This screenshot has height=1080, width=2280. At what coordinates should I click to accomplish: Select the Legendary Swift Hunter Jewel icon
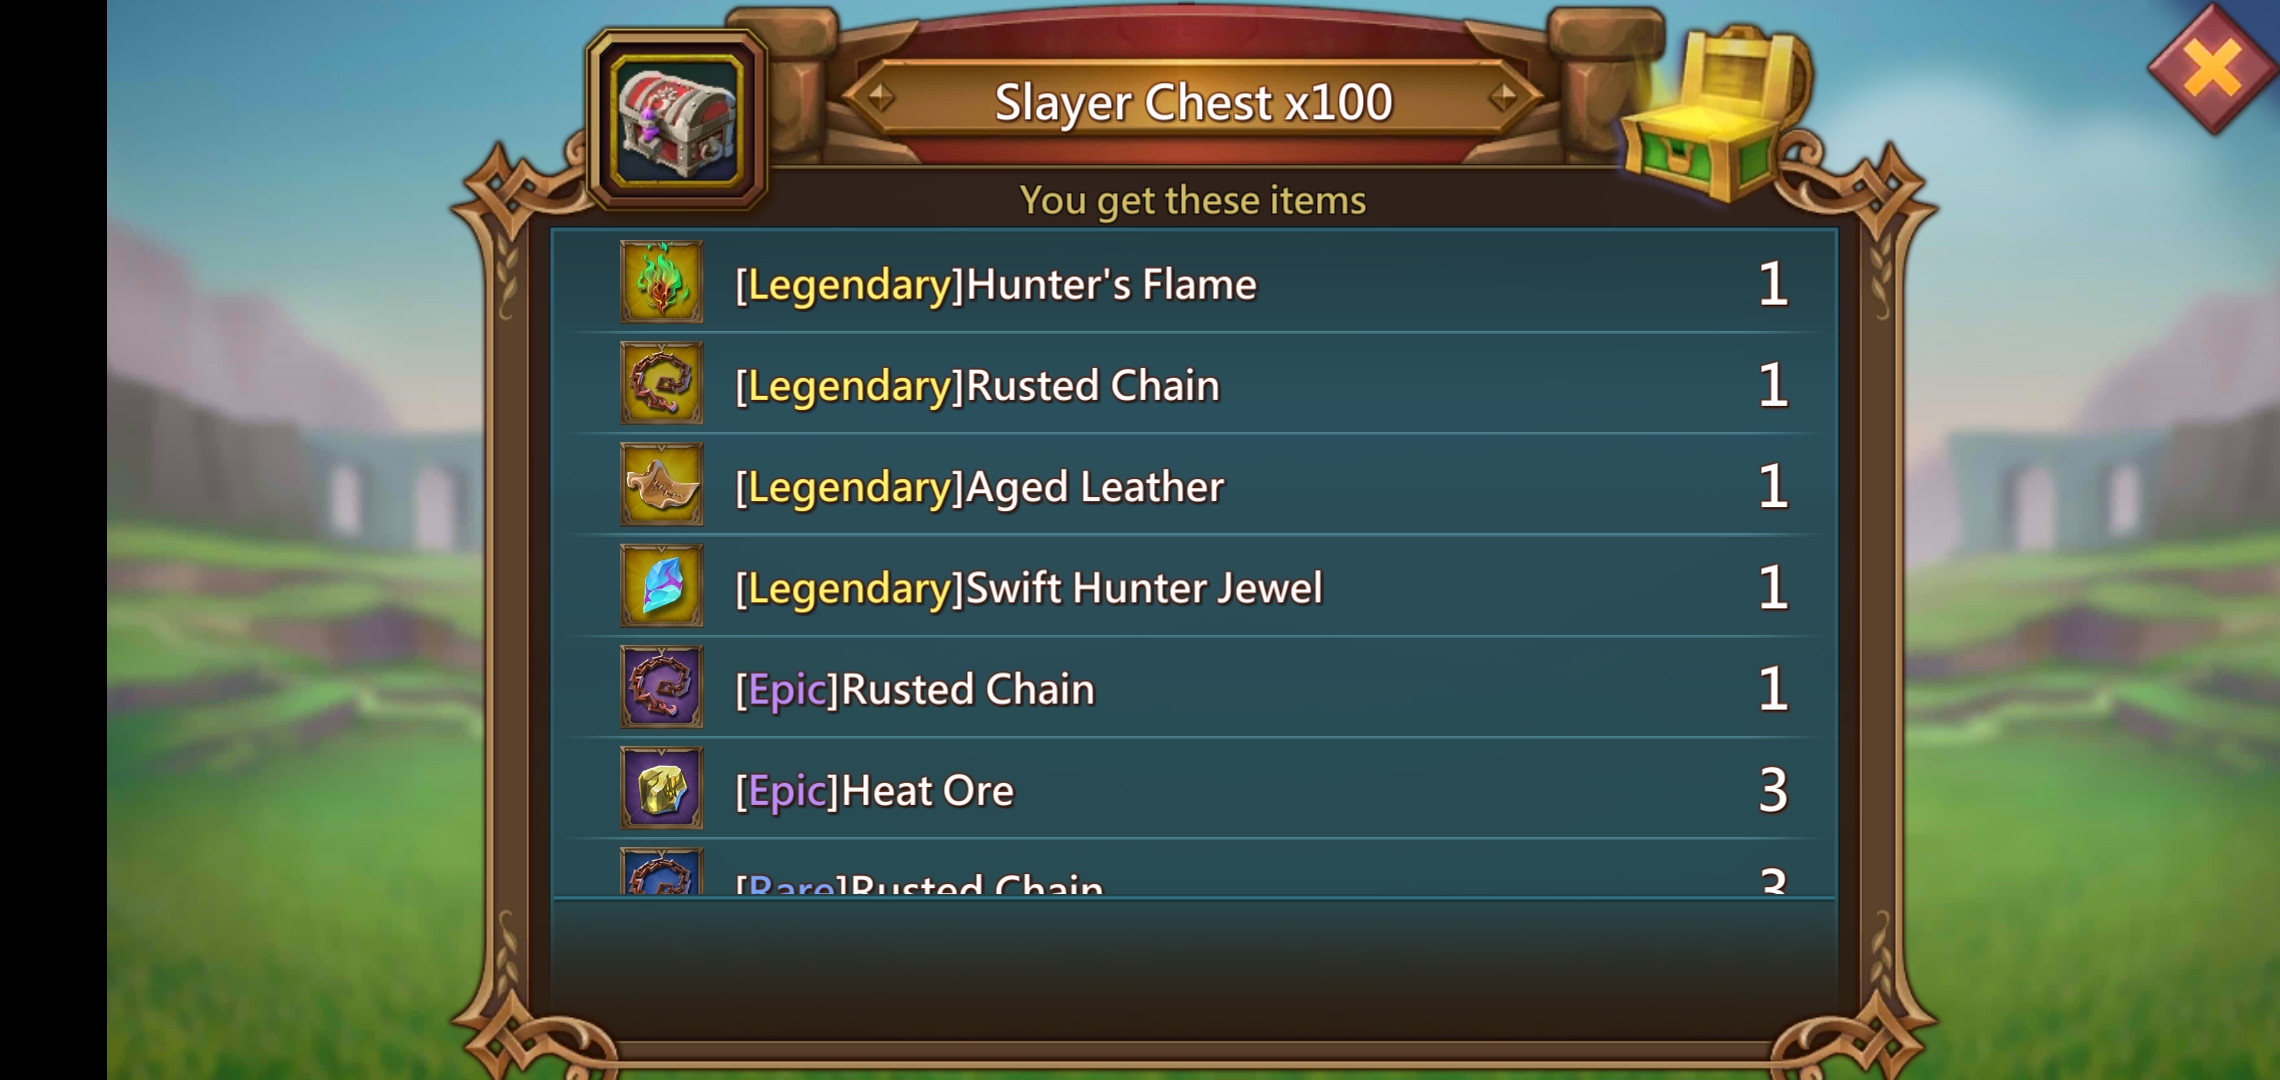point(661,586)
